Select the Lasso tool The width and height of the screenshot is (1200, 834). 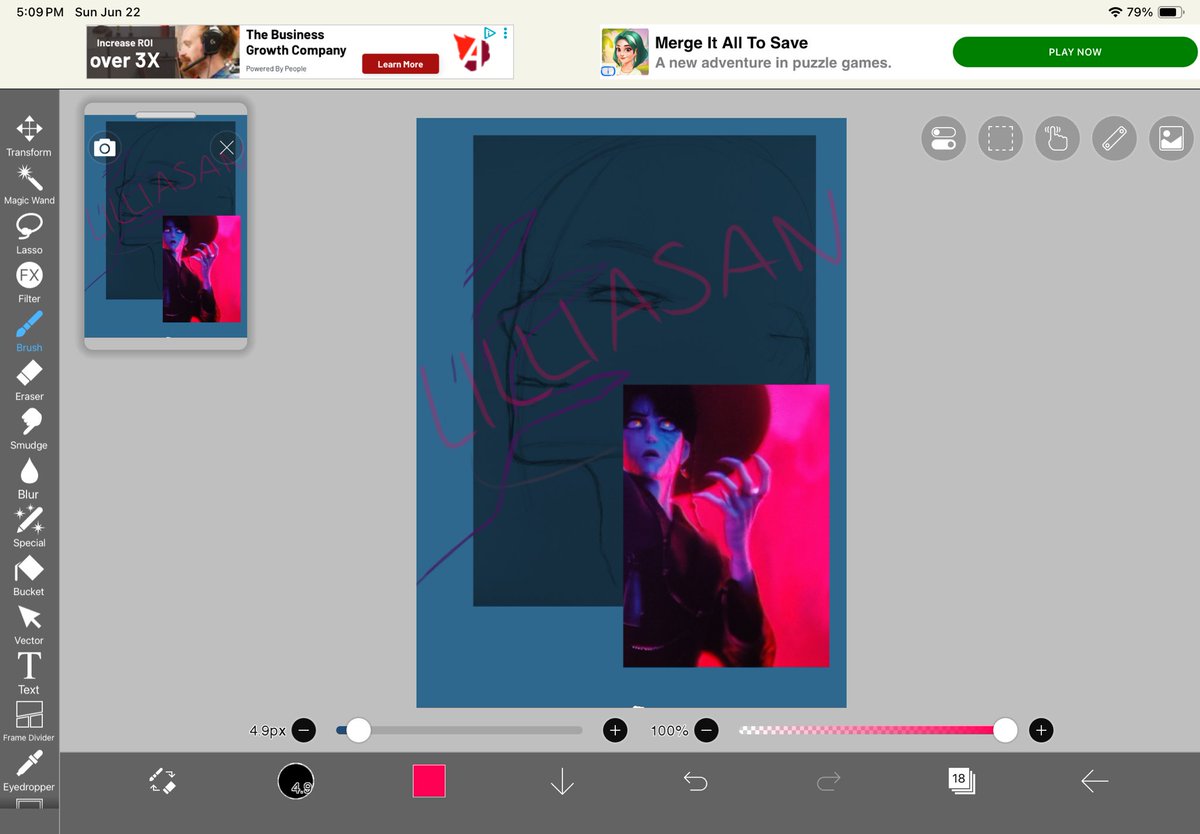pos(29,234)
